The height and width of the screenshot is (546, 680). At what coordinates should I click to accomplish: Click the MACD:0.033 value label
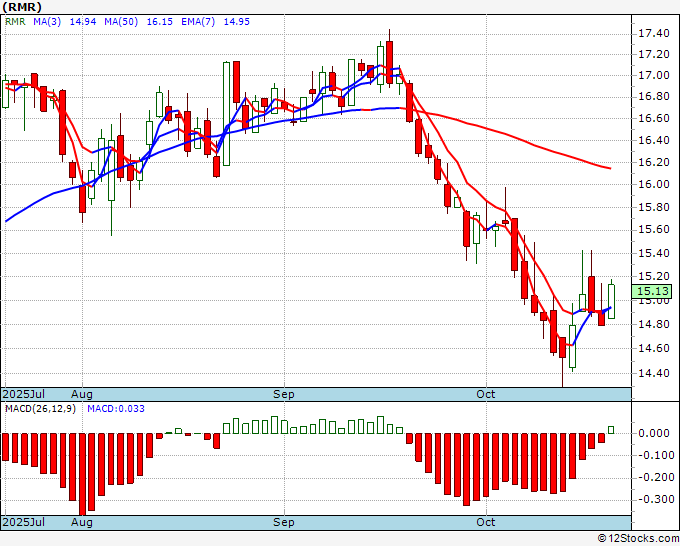pos(116,409)
